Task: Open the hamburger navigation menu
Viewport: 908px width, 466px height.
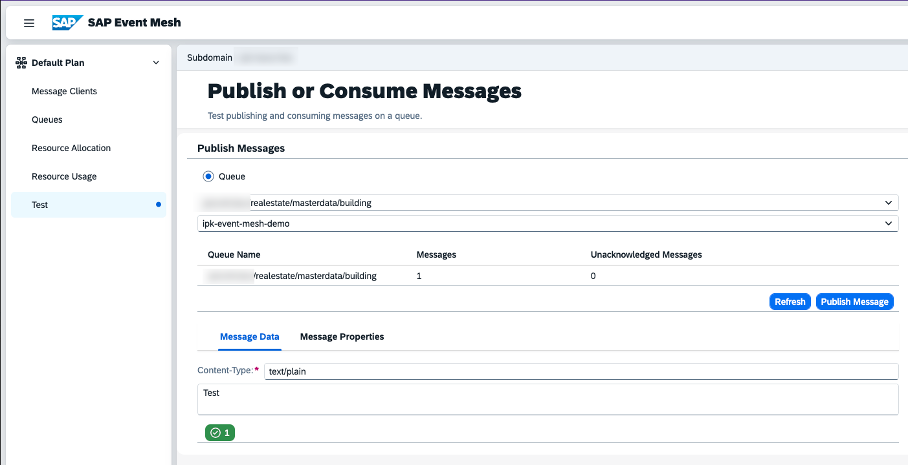Action: pos(29,23)
